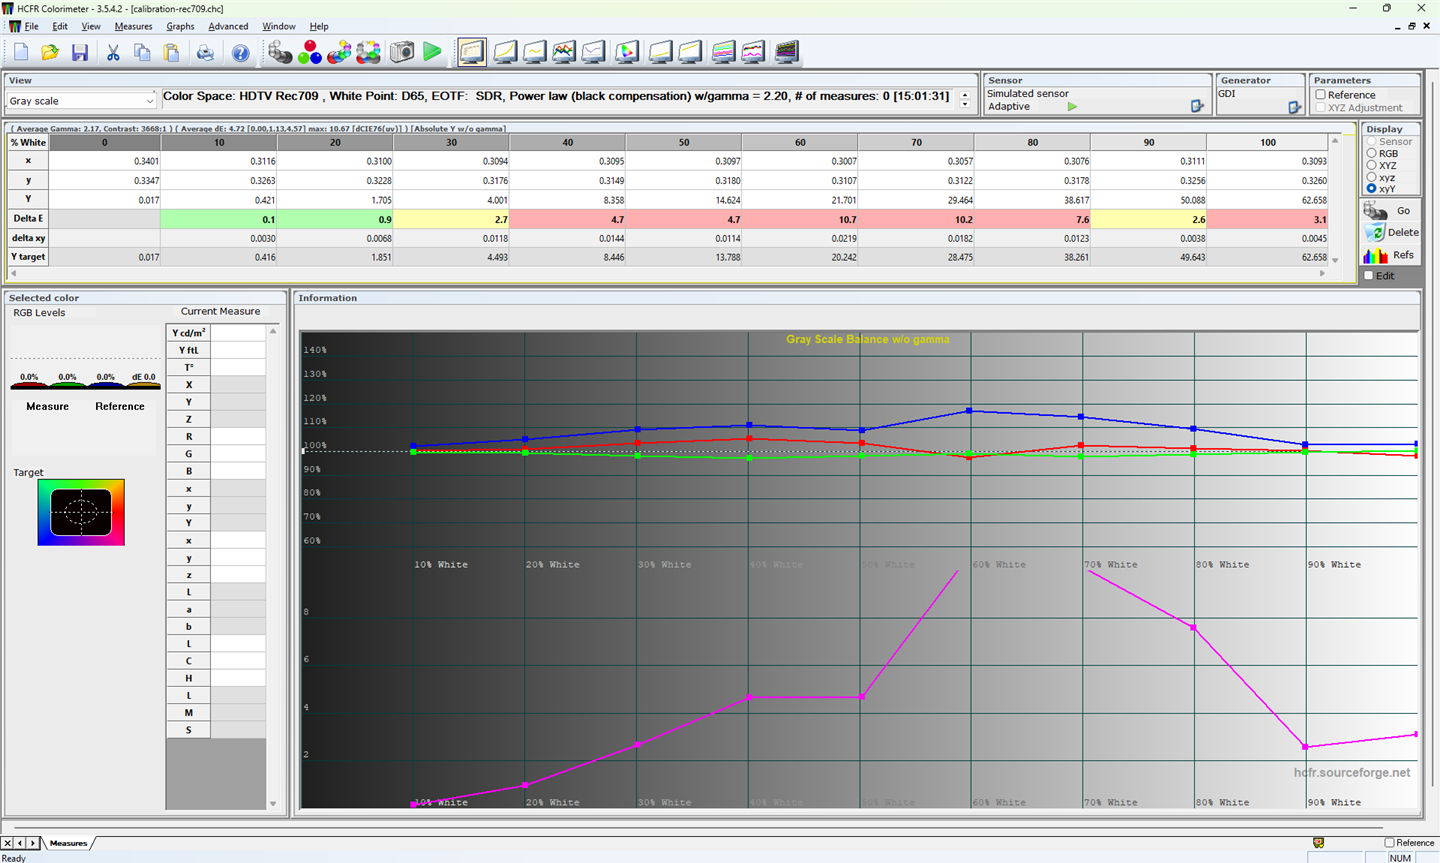Click the Copy toolbar icon
This screenshot has height=863, width=1440.
tap(142, 52)
